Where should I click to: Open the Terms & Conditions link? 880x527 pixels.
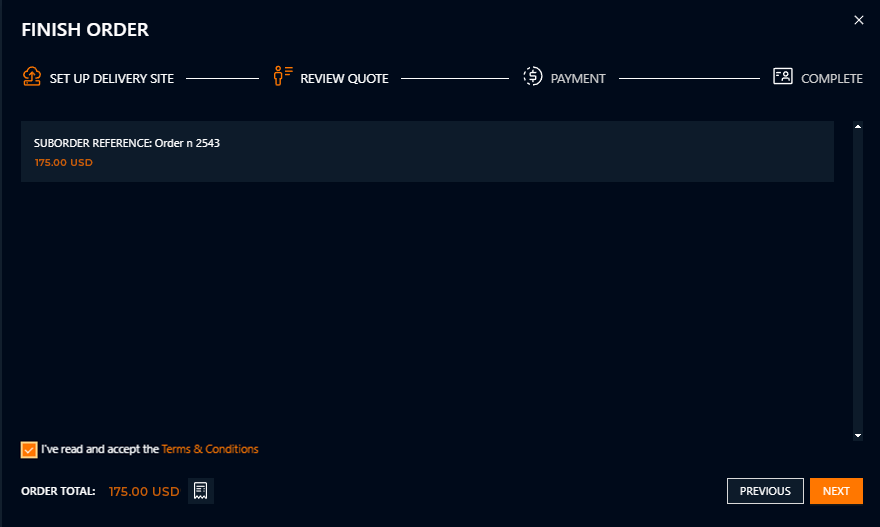(210, 450)
